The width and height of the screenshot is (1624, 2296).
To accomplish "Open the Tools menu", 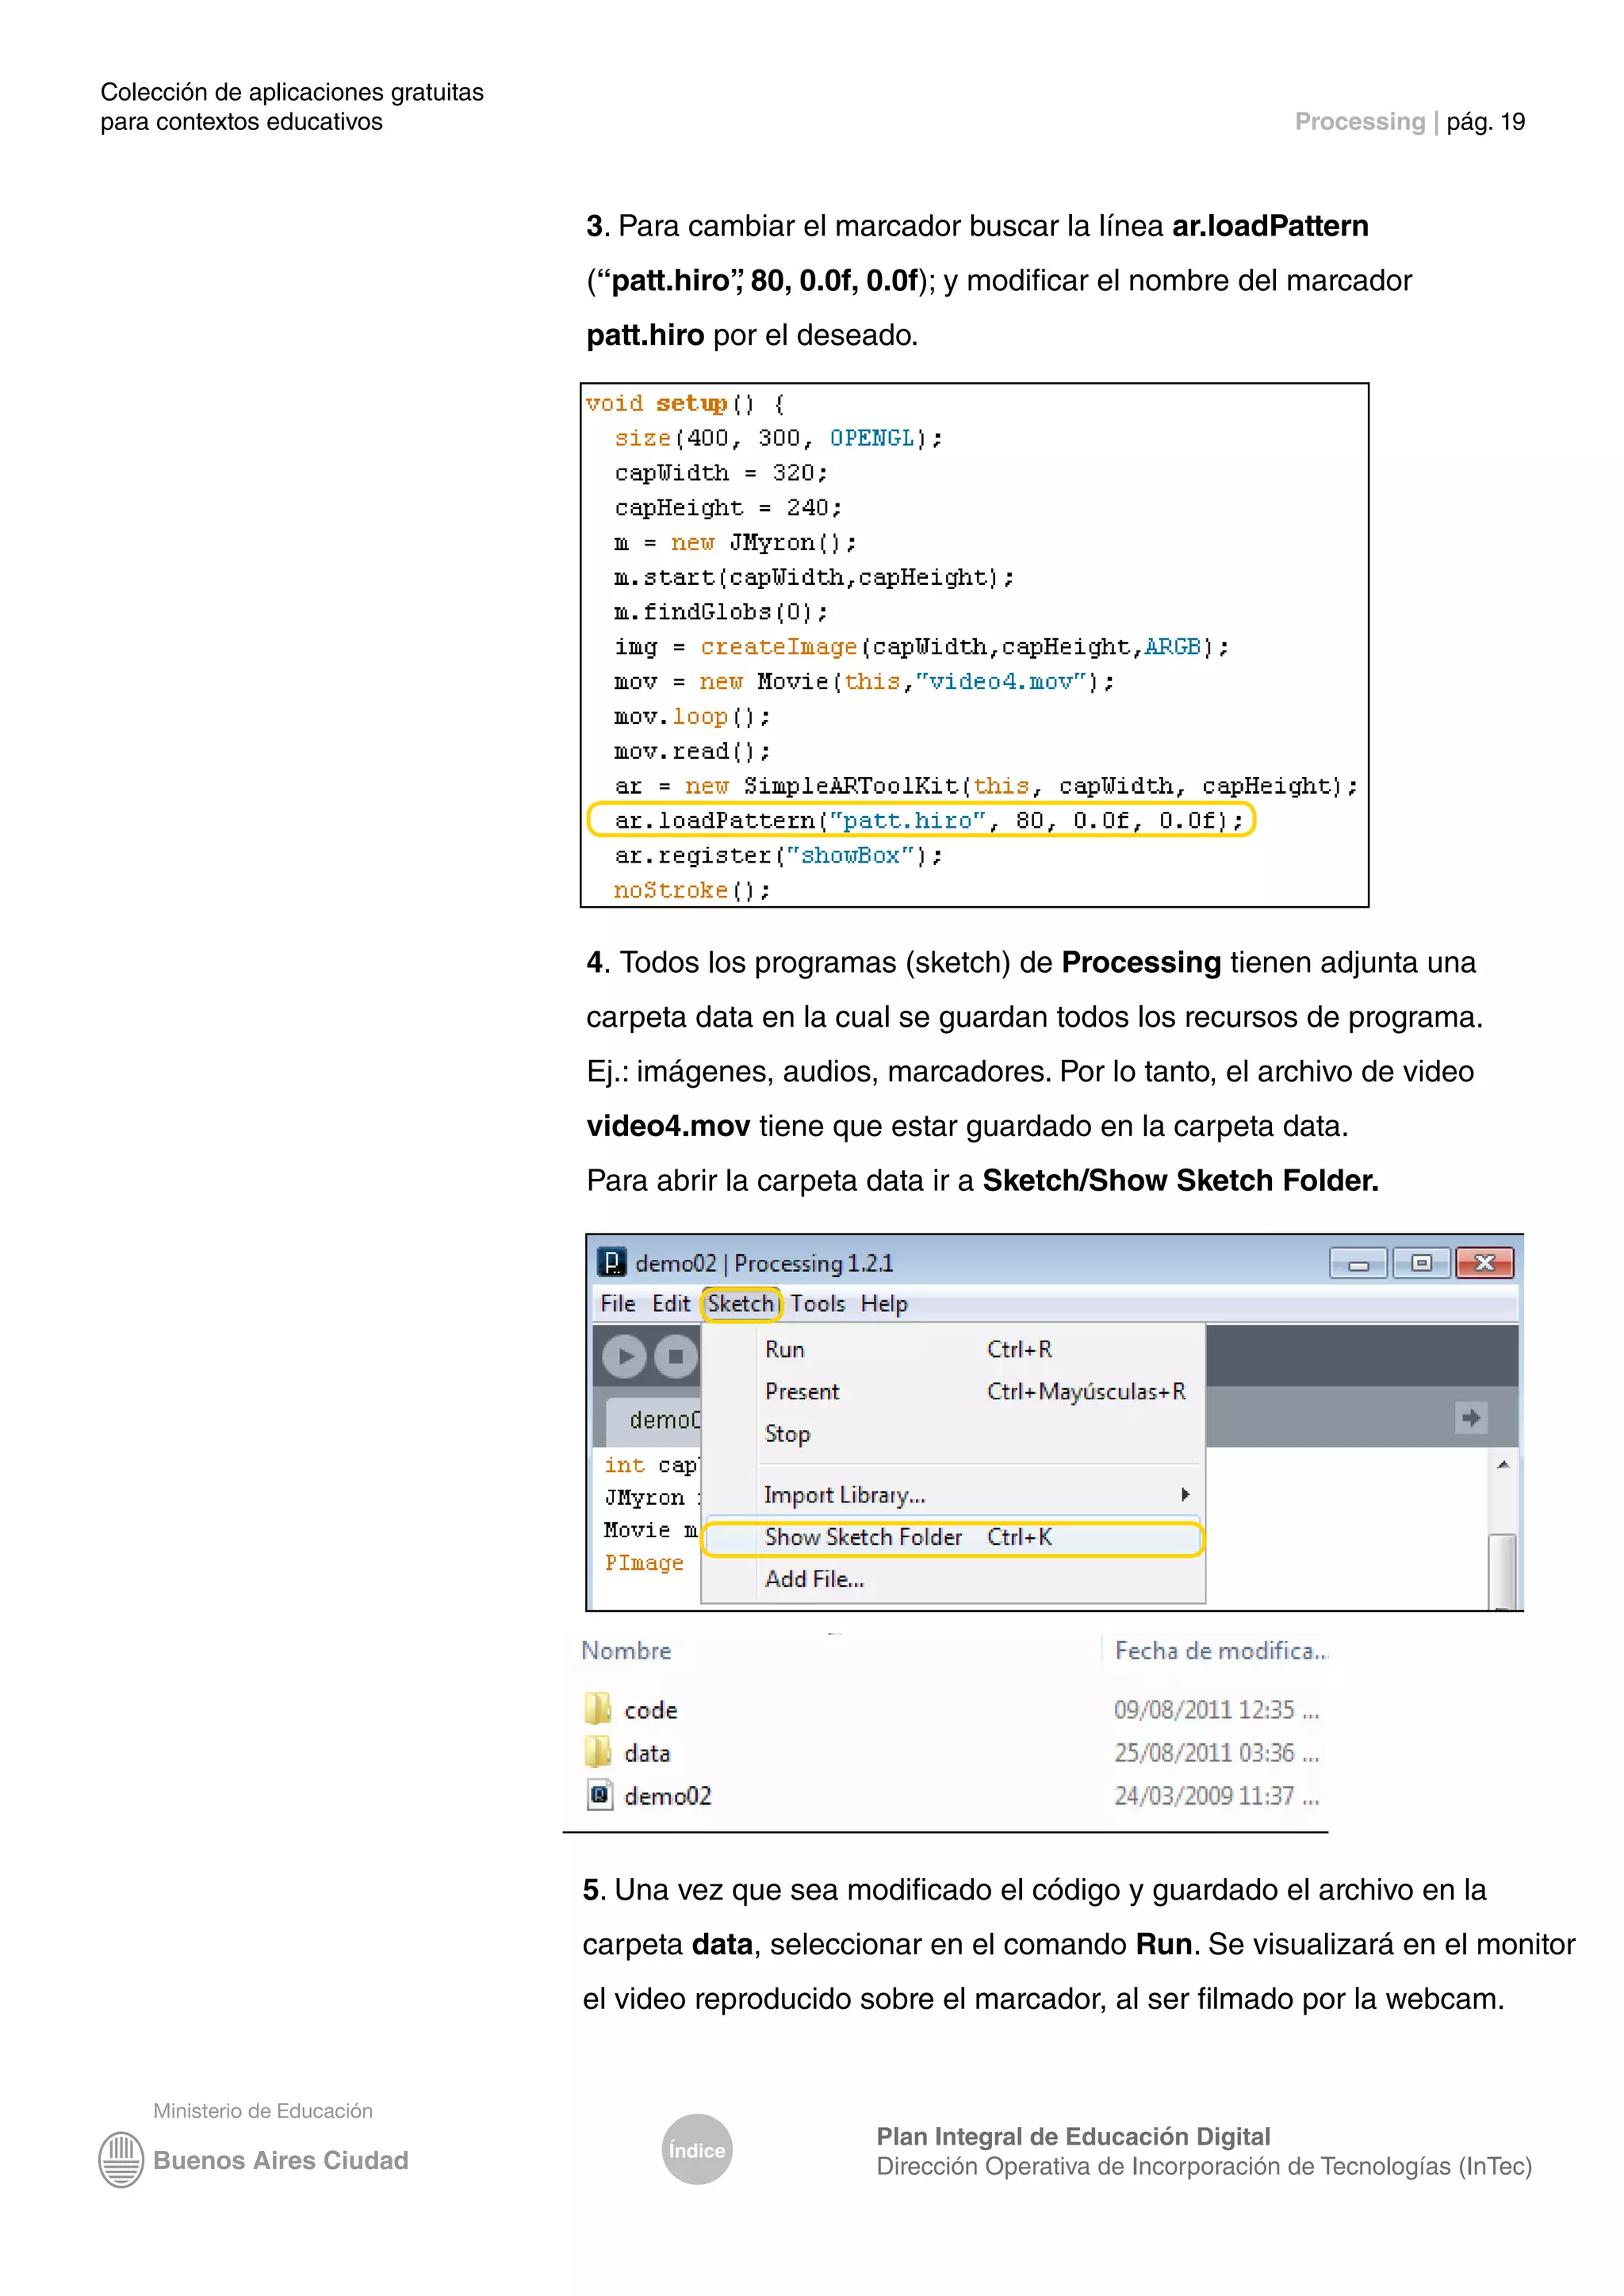I will [x=817, y=1304].
